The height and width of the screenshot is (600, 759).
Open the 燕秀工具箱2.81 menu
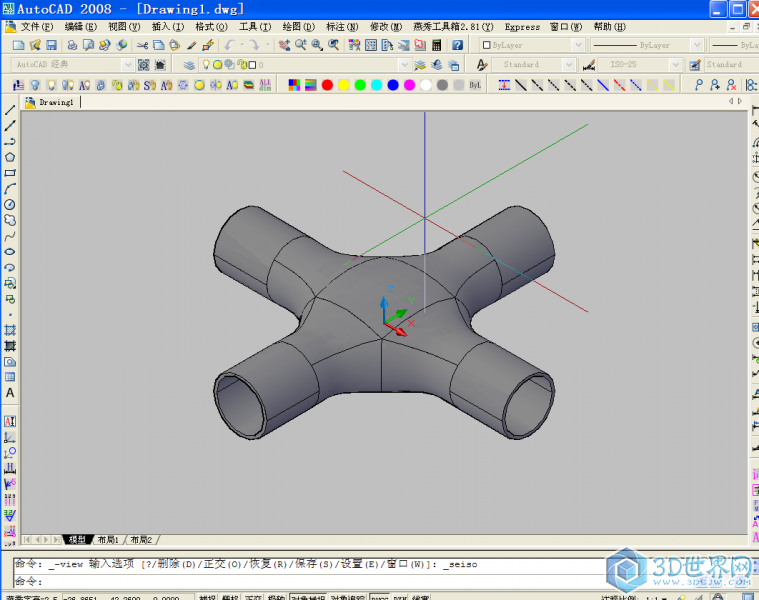pyautogui.click(x=453, y=27)
